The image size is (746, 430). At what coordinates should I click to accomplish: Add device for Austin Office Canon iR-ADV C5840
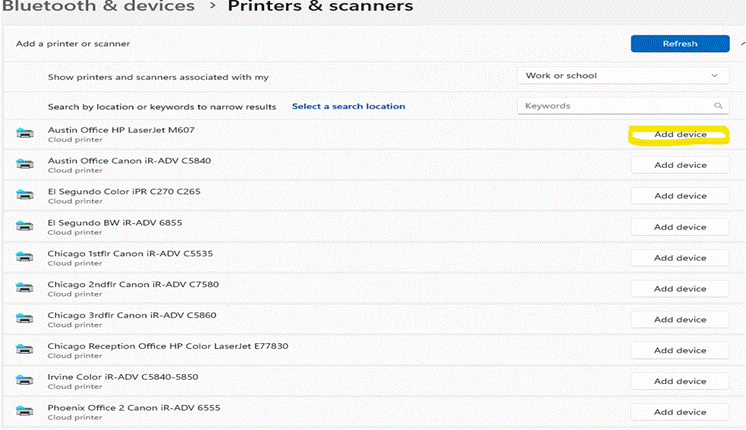click(680, 165)
